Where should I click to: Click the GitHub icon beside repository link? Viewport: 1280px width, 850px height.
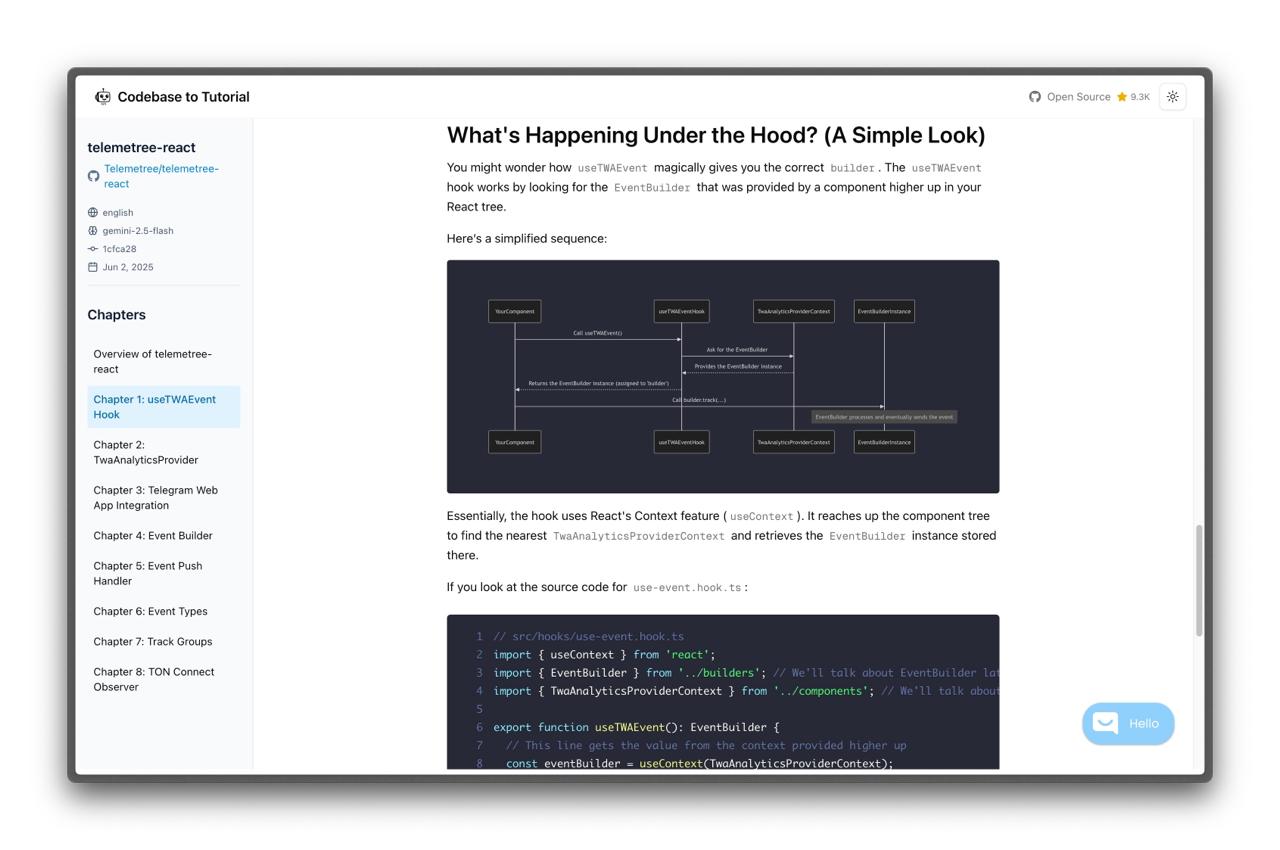93,176
